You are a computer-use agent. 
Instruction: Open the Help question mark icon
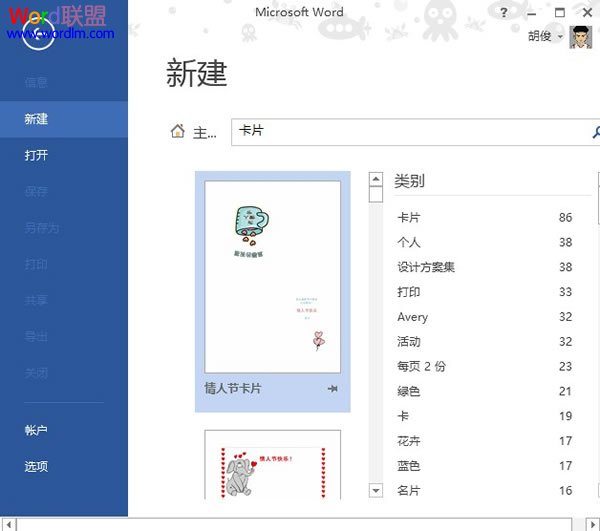pos(504,13)
